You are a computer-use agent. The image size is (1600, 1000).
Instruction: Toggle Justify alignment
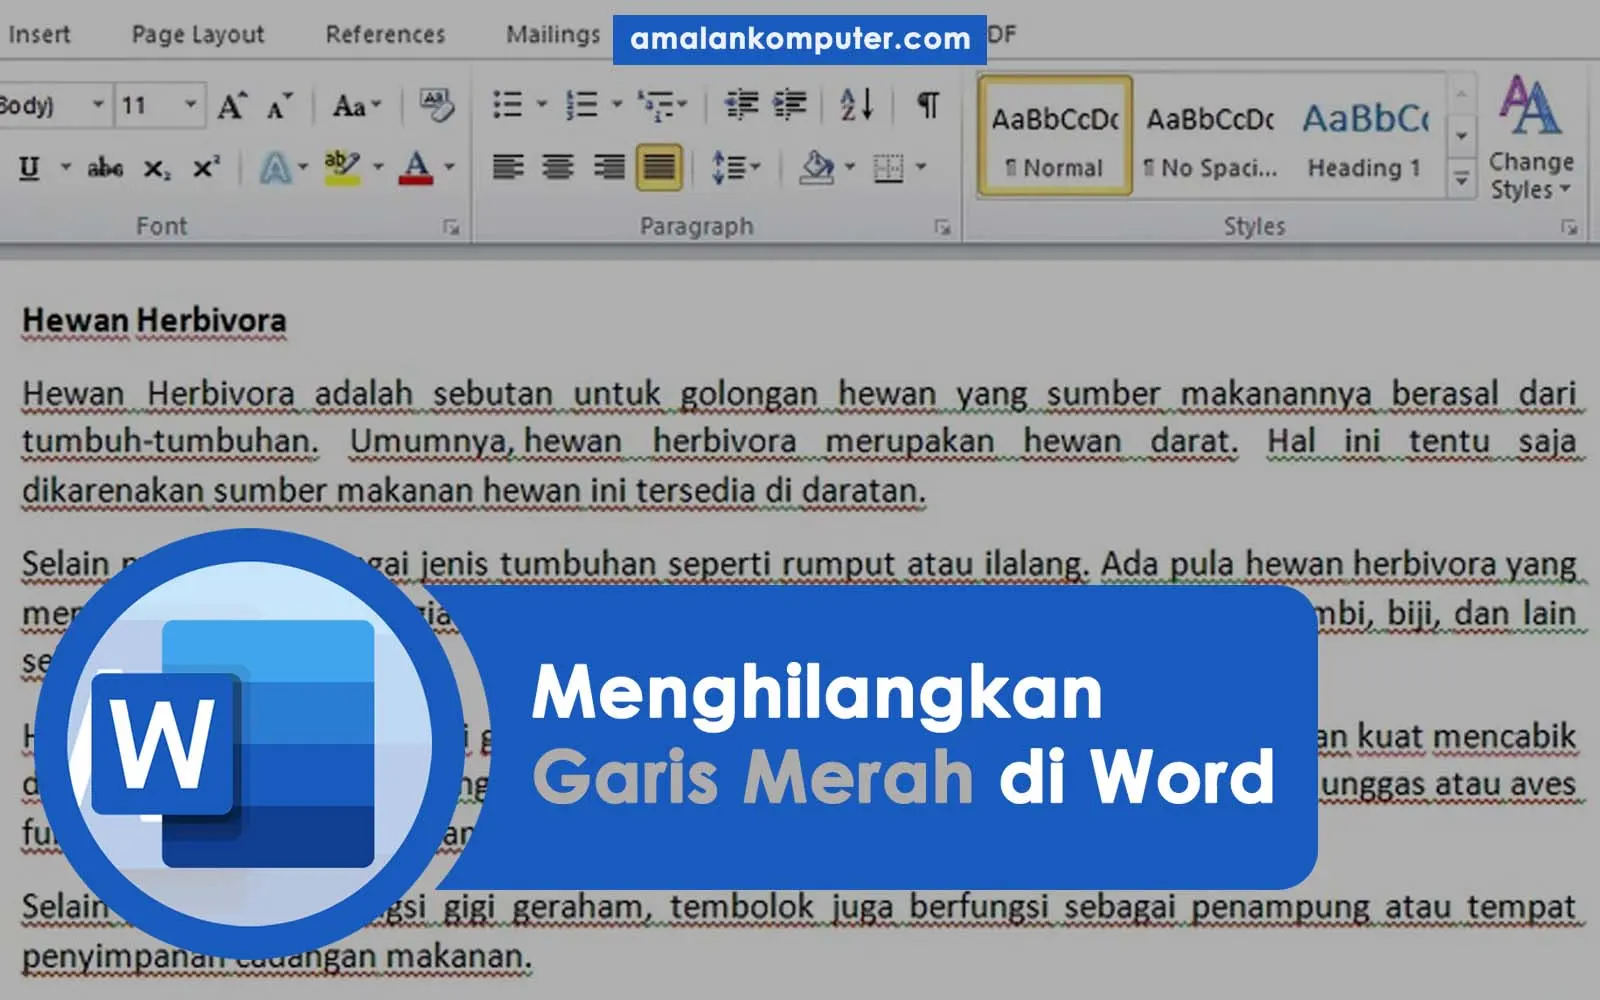659,167
